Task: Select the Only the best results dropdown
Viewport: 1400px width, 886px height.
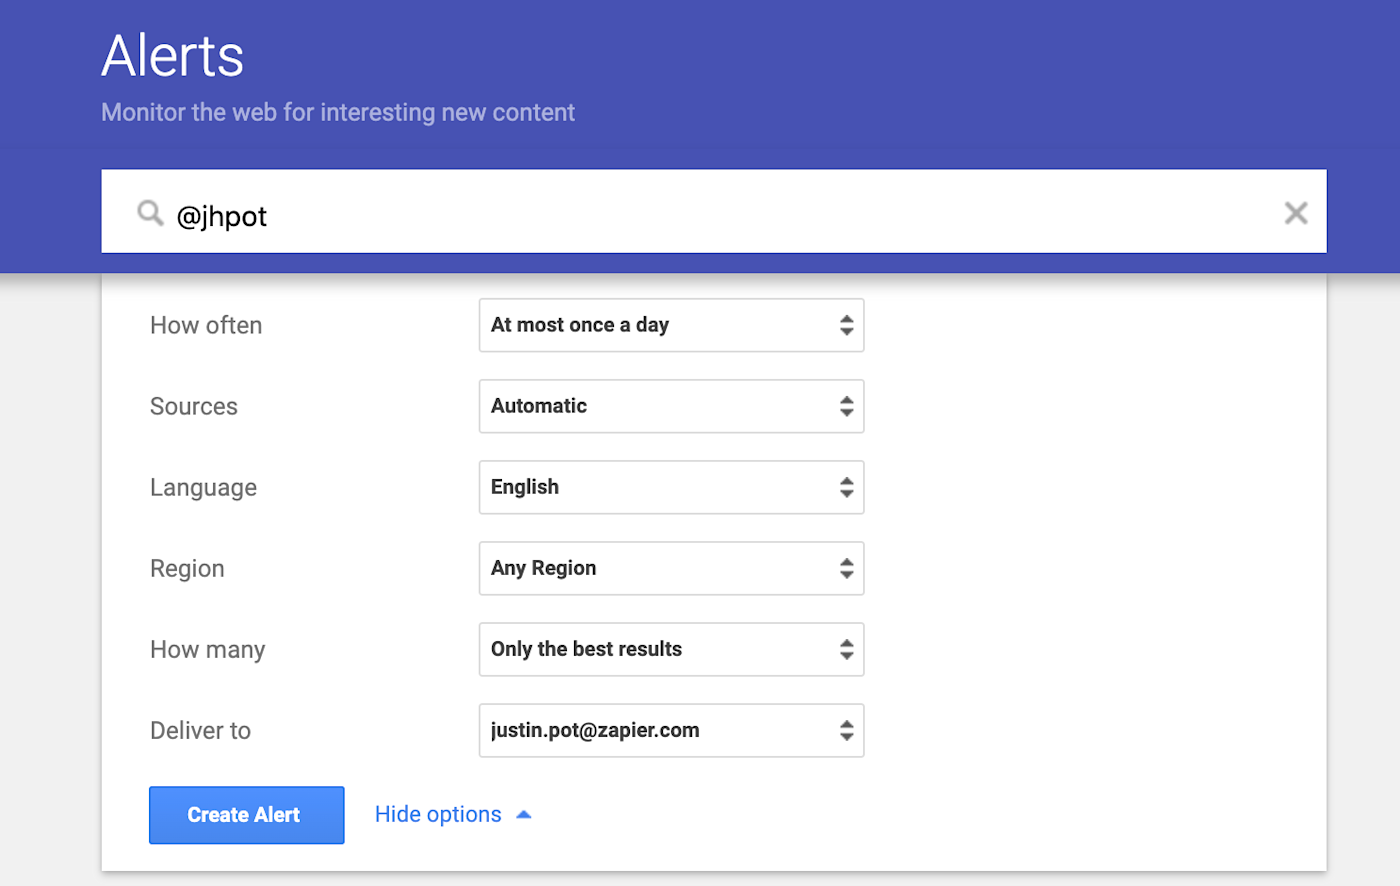Action: [x=671, y=649]
